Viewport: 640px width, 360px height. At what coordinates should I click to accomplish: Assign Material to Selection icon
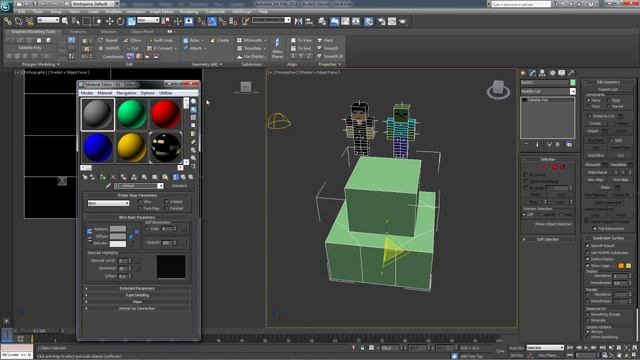coord(102,177)
